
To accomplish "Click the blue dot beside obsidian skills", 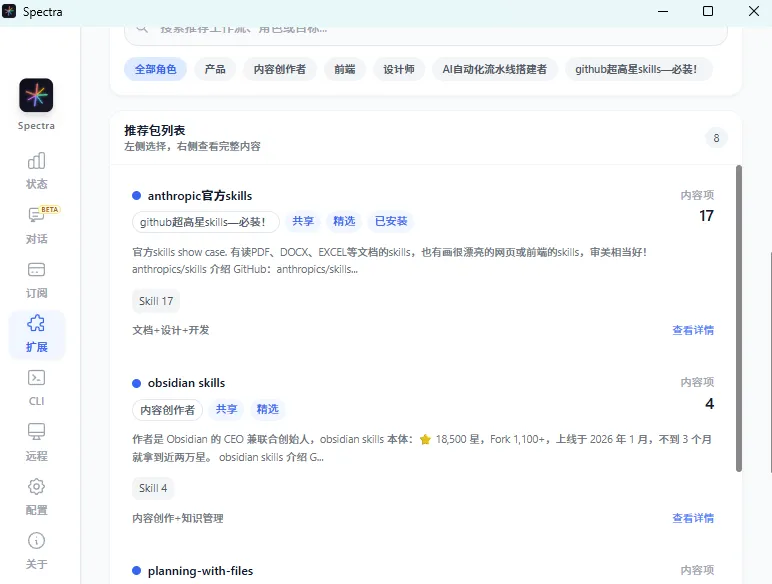I will 136,383.
